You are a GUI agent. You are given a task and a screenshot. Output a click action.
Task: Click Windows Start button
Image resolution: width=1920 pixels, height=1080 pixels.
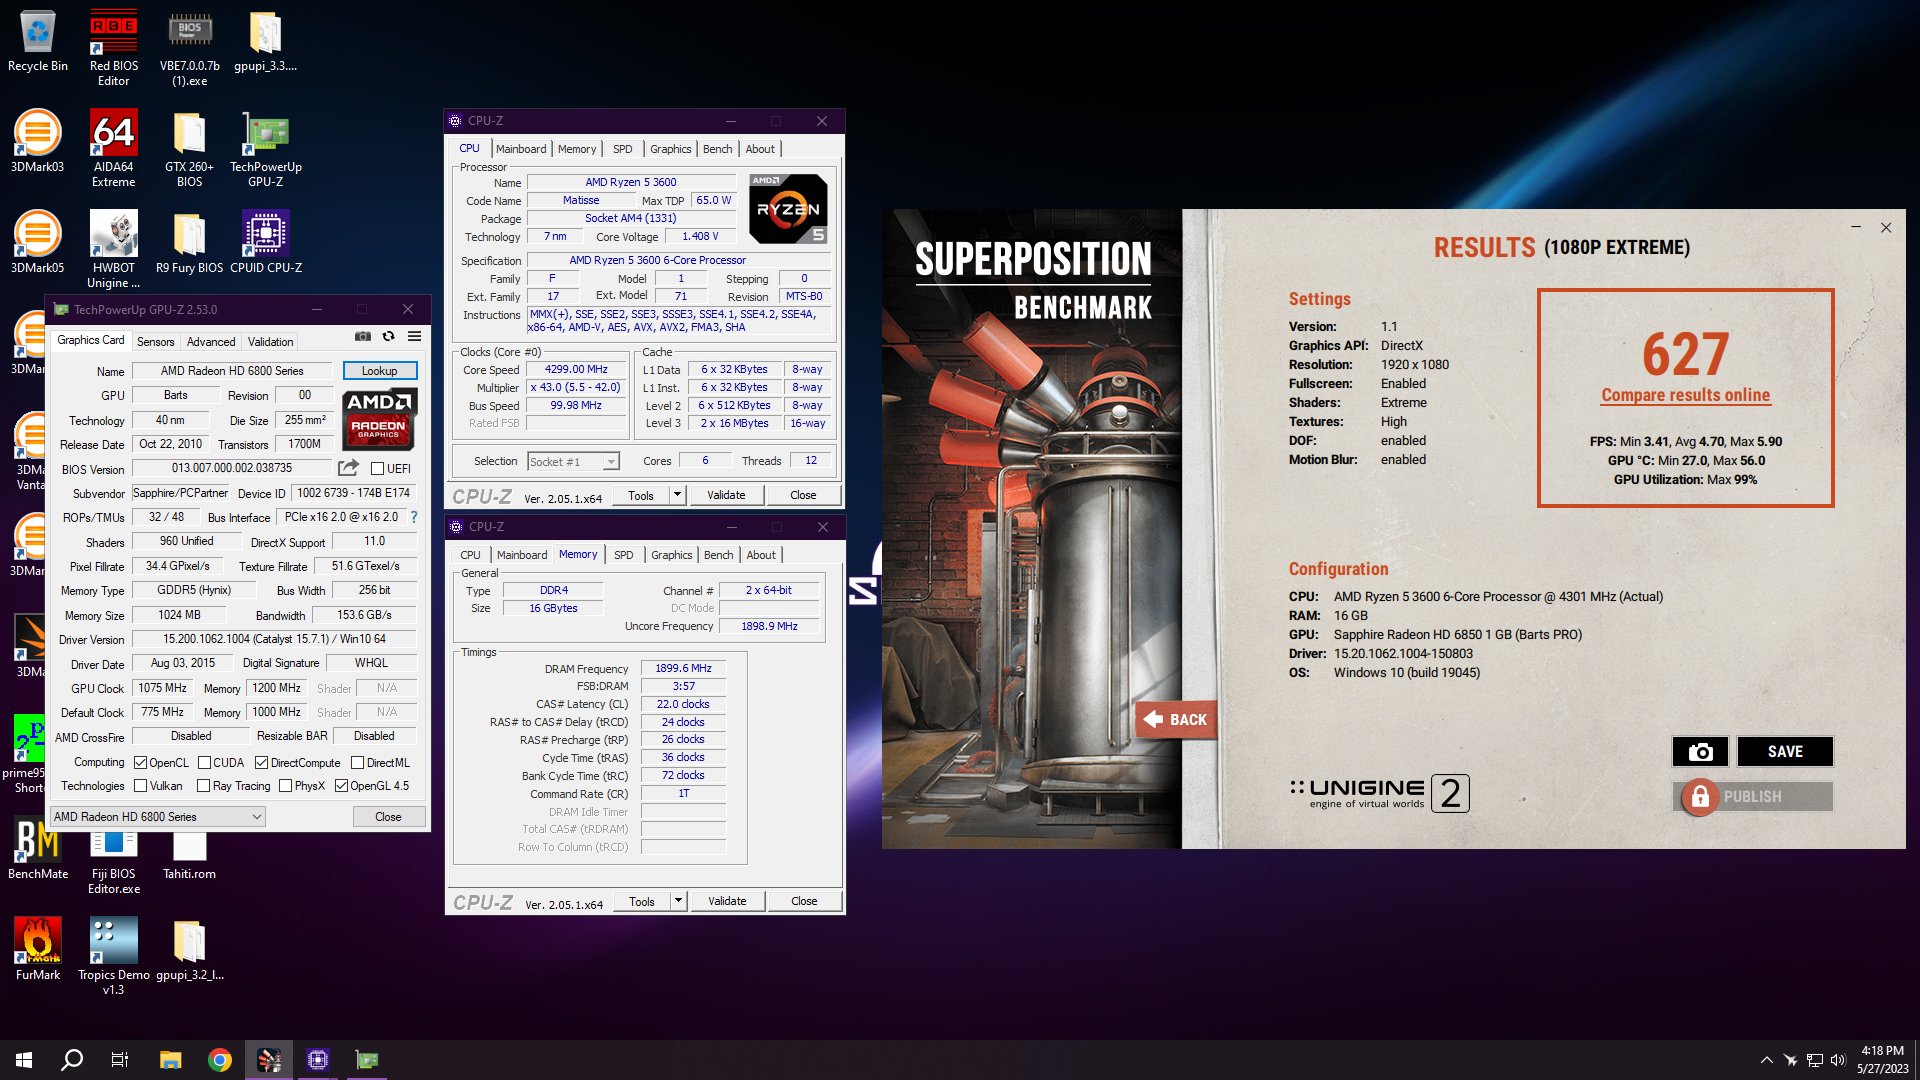pos(24,1060)
